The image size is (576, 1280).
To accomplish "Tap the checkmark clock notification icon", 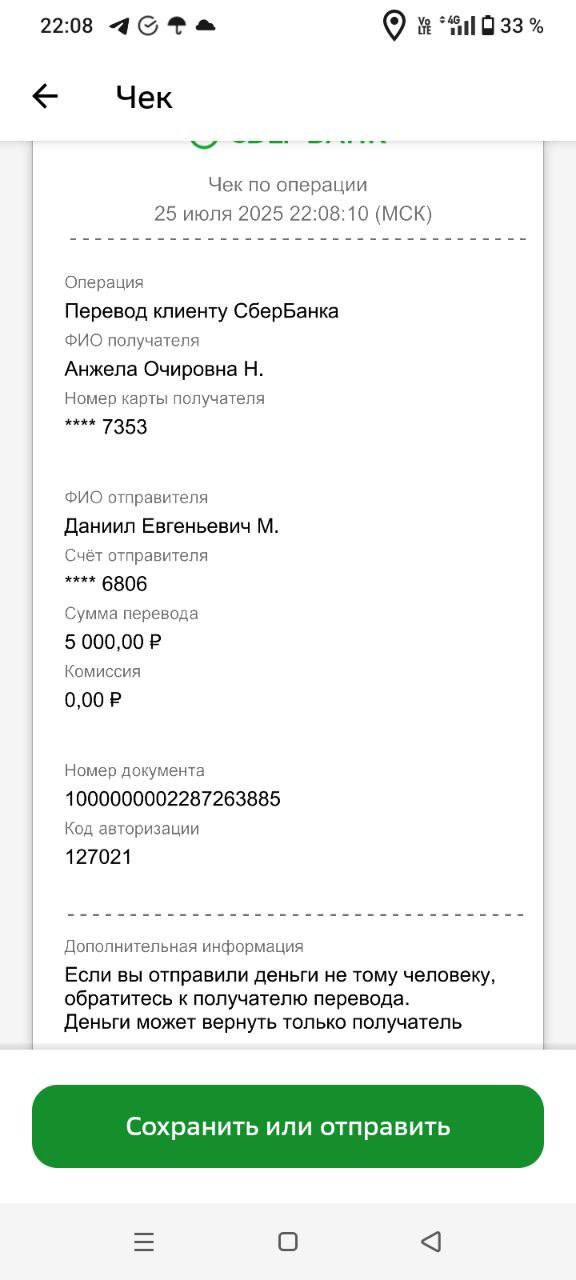I will pyautogui.click(x=148, y=26).
